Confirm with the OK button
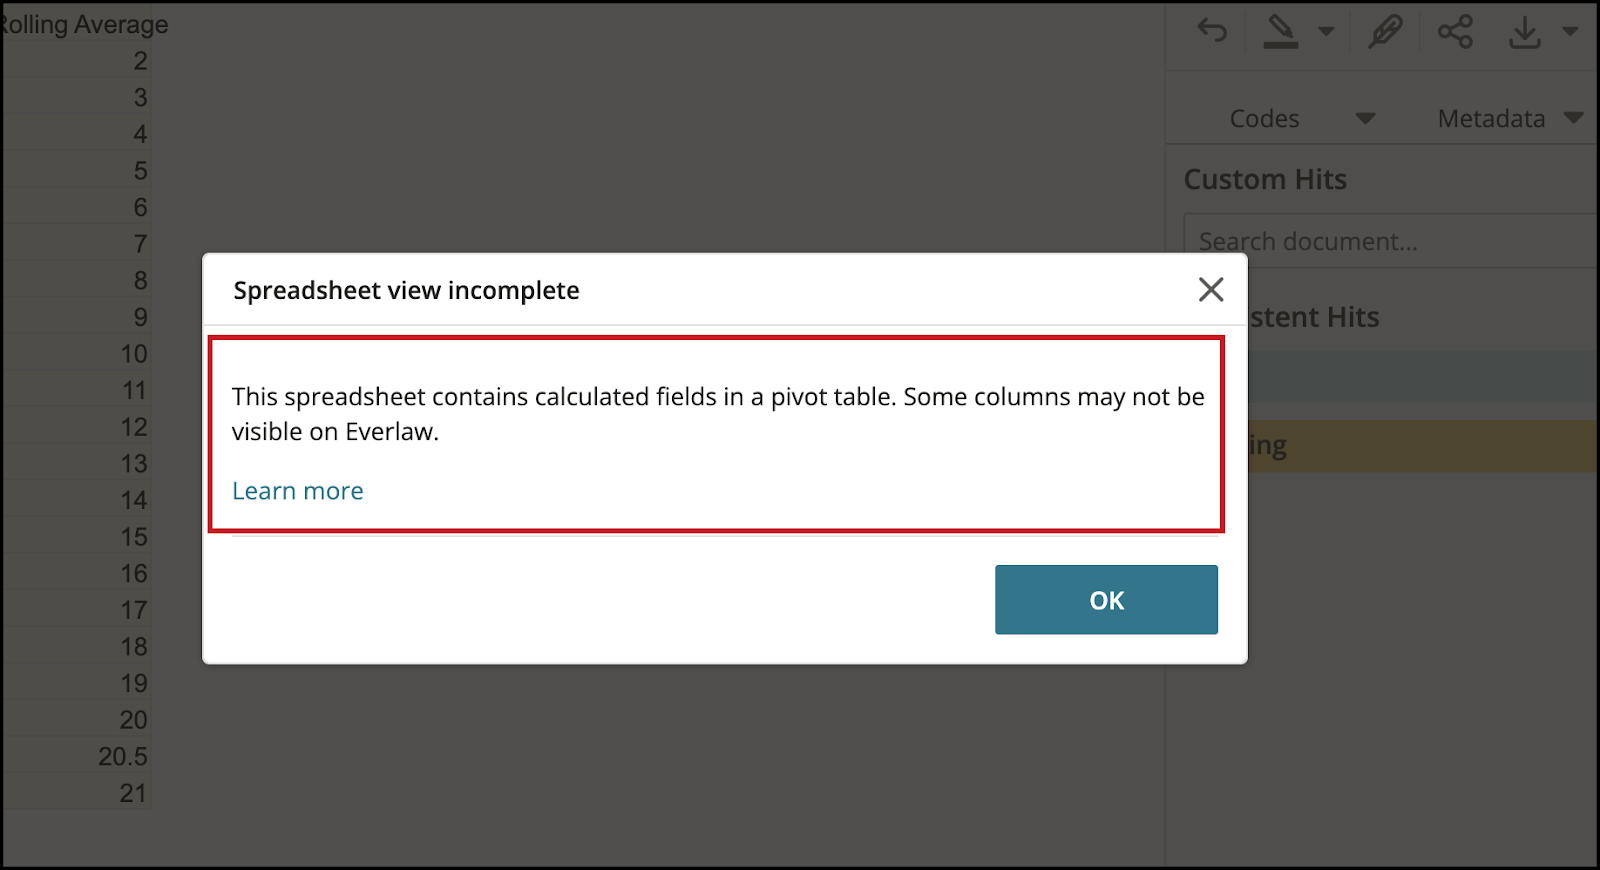Screen dimensions: 1600x870 pyautogui.click(x=1106, y=600)
